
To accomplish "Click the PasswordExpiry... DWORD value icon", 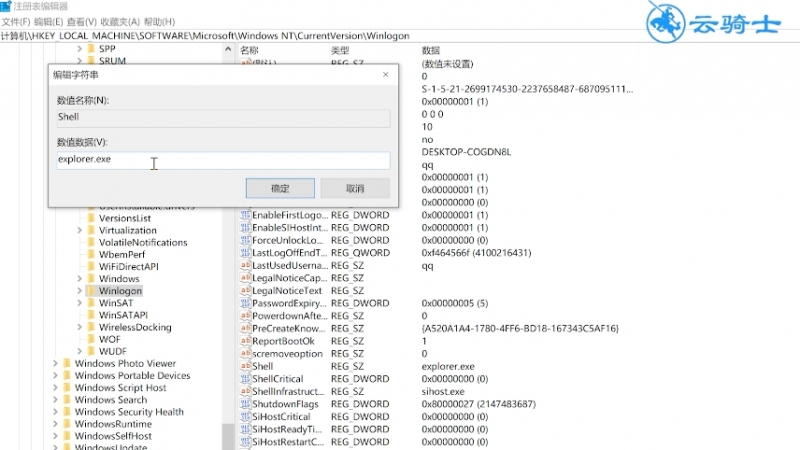I will point(245,303).
